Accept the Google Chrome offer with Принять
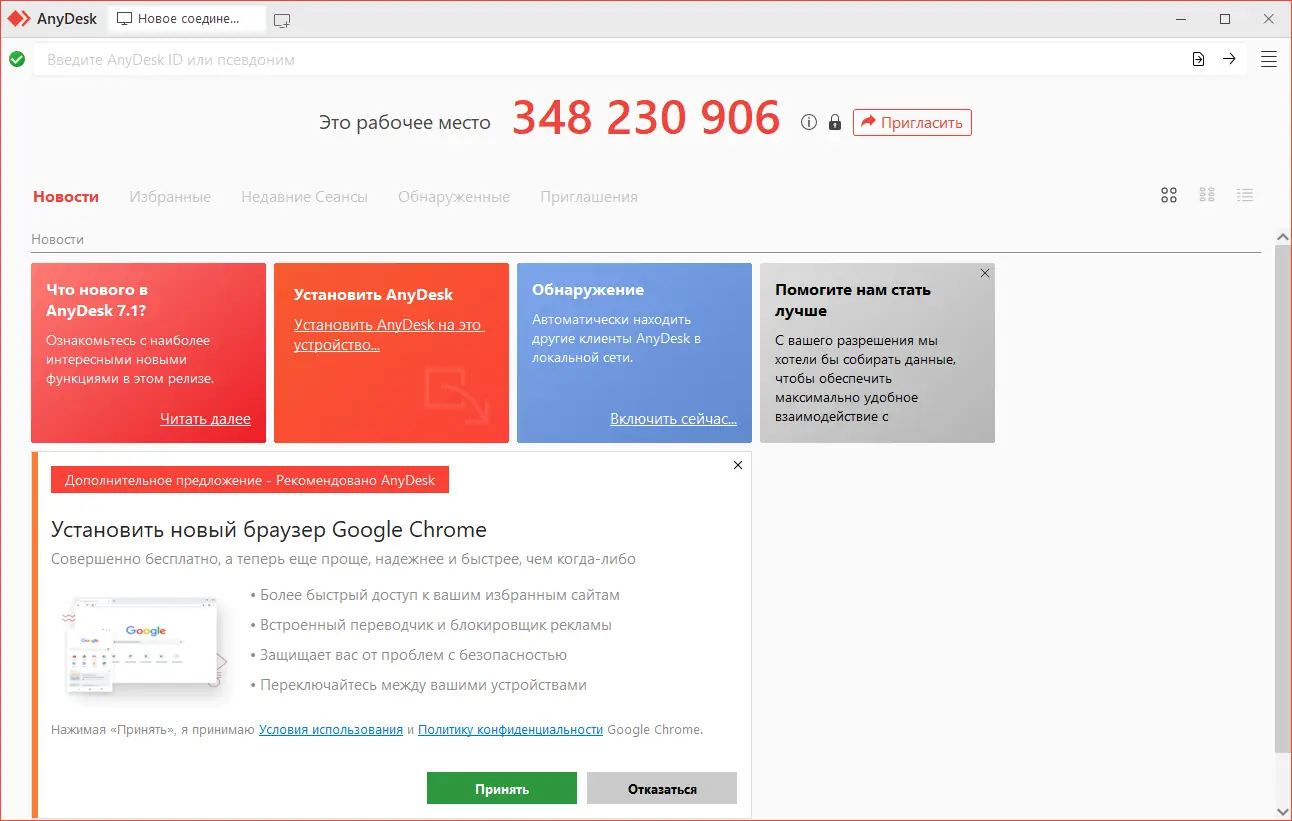The width and height of the screenshot is (1292, 821). pos(501,787)
